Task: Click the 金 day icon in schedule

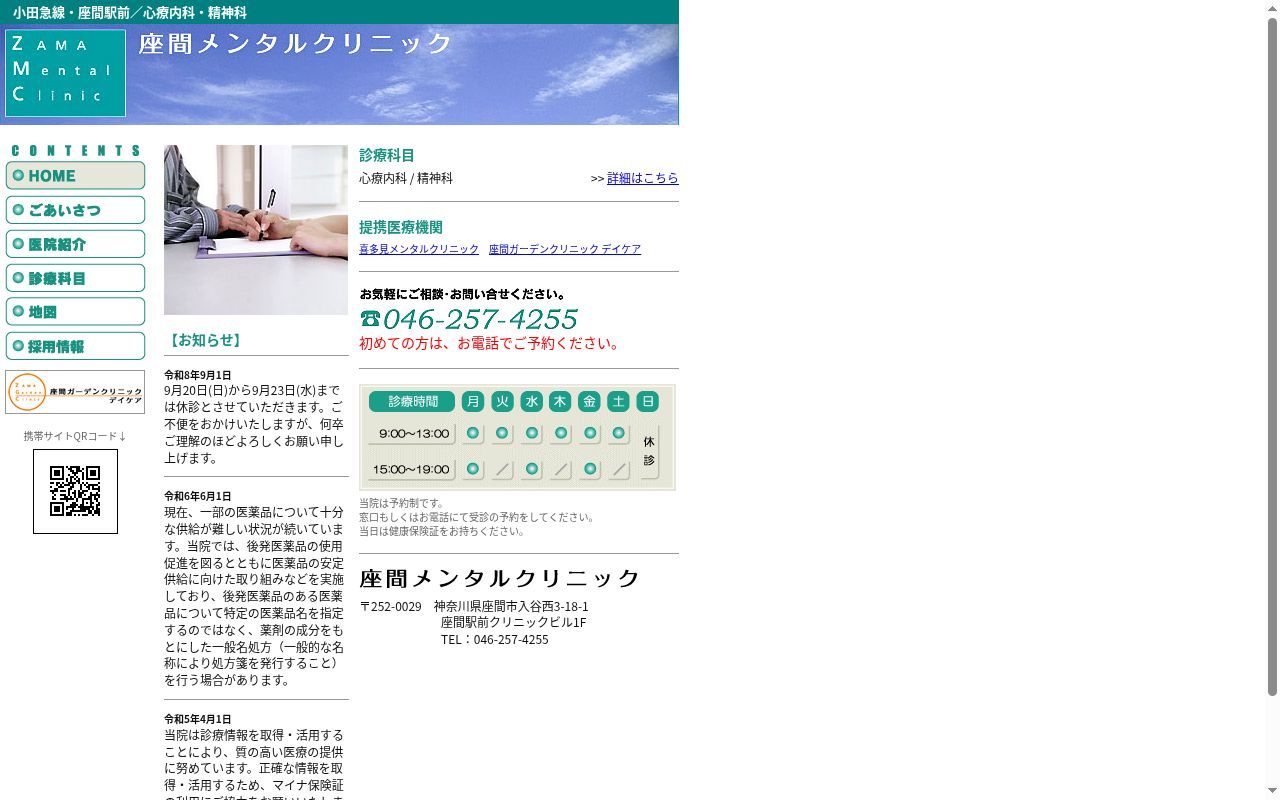Action: click(x=590, y=401)
